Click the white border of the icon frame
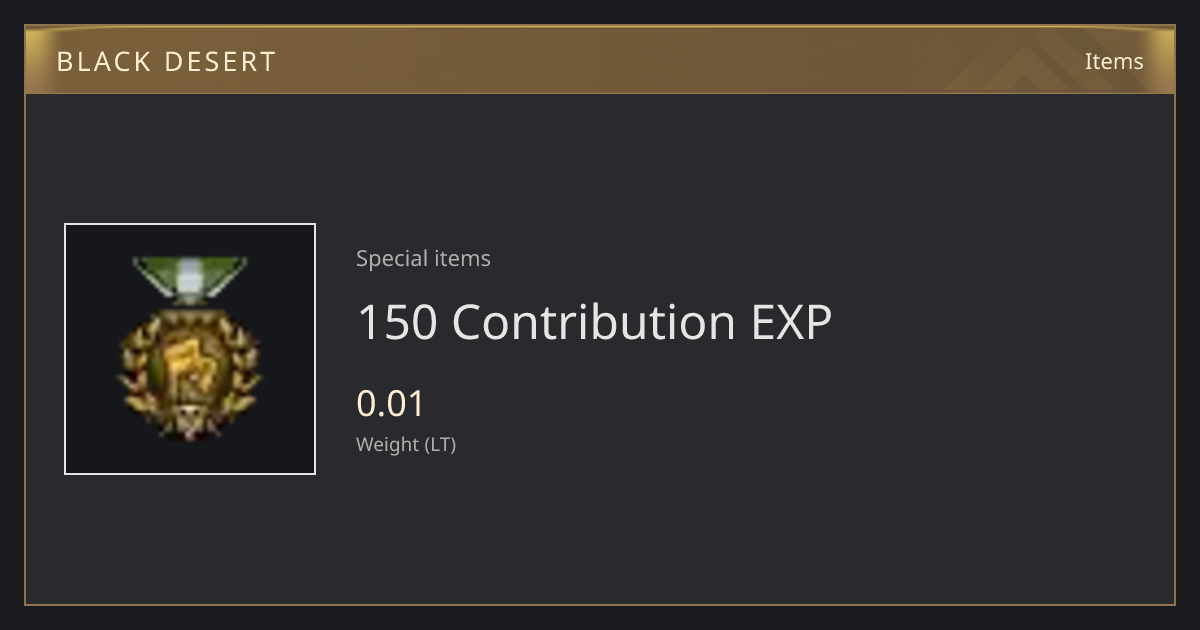The height and width of the screenshot is (630, 1200). [190, 225]
